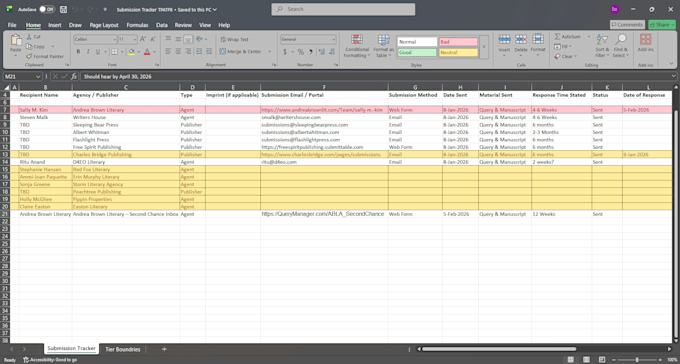Click the horizontal scrollbar thumb

coord(499,349)
